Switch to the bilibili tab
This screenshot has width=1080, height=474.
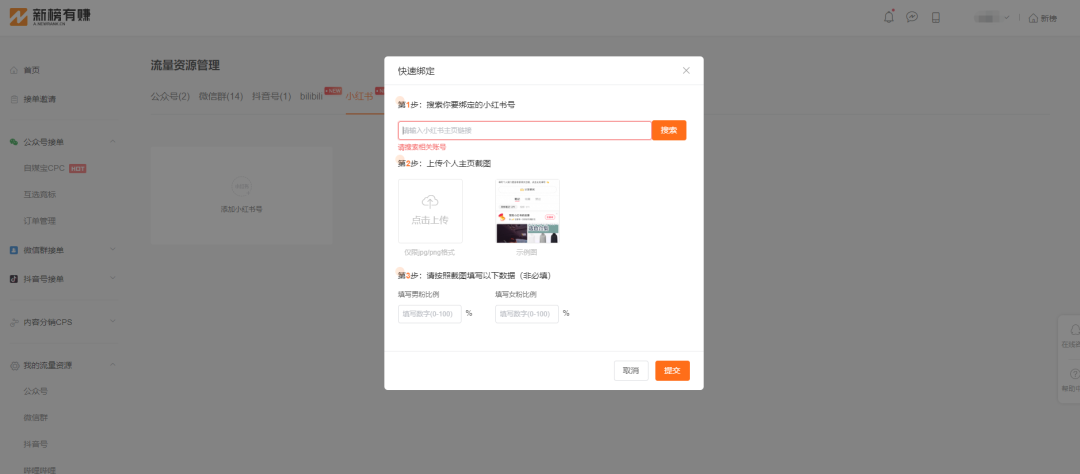(x=311, y=96)
